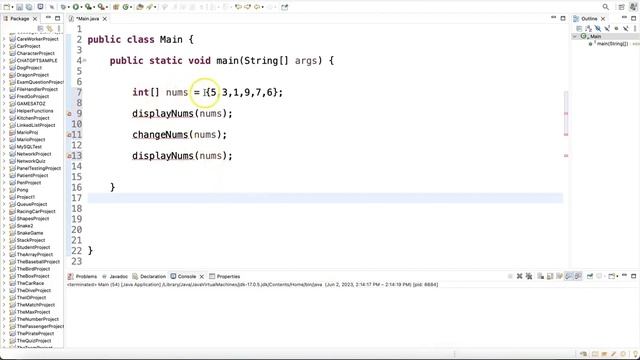
Task: Click the magnifier Search icon at top right
Action: pos(606,7)
